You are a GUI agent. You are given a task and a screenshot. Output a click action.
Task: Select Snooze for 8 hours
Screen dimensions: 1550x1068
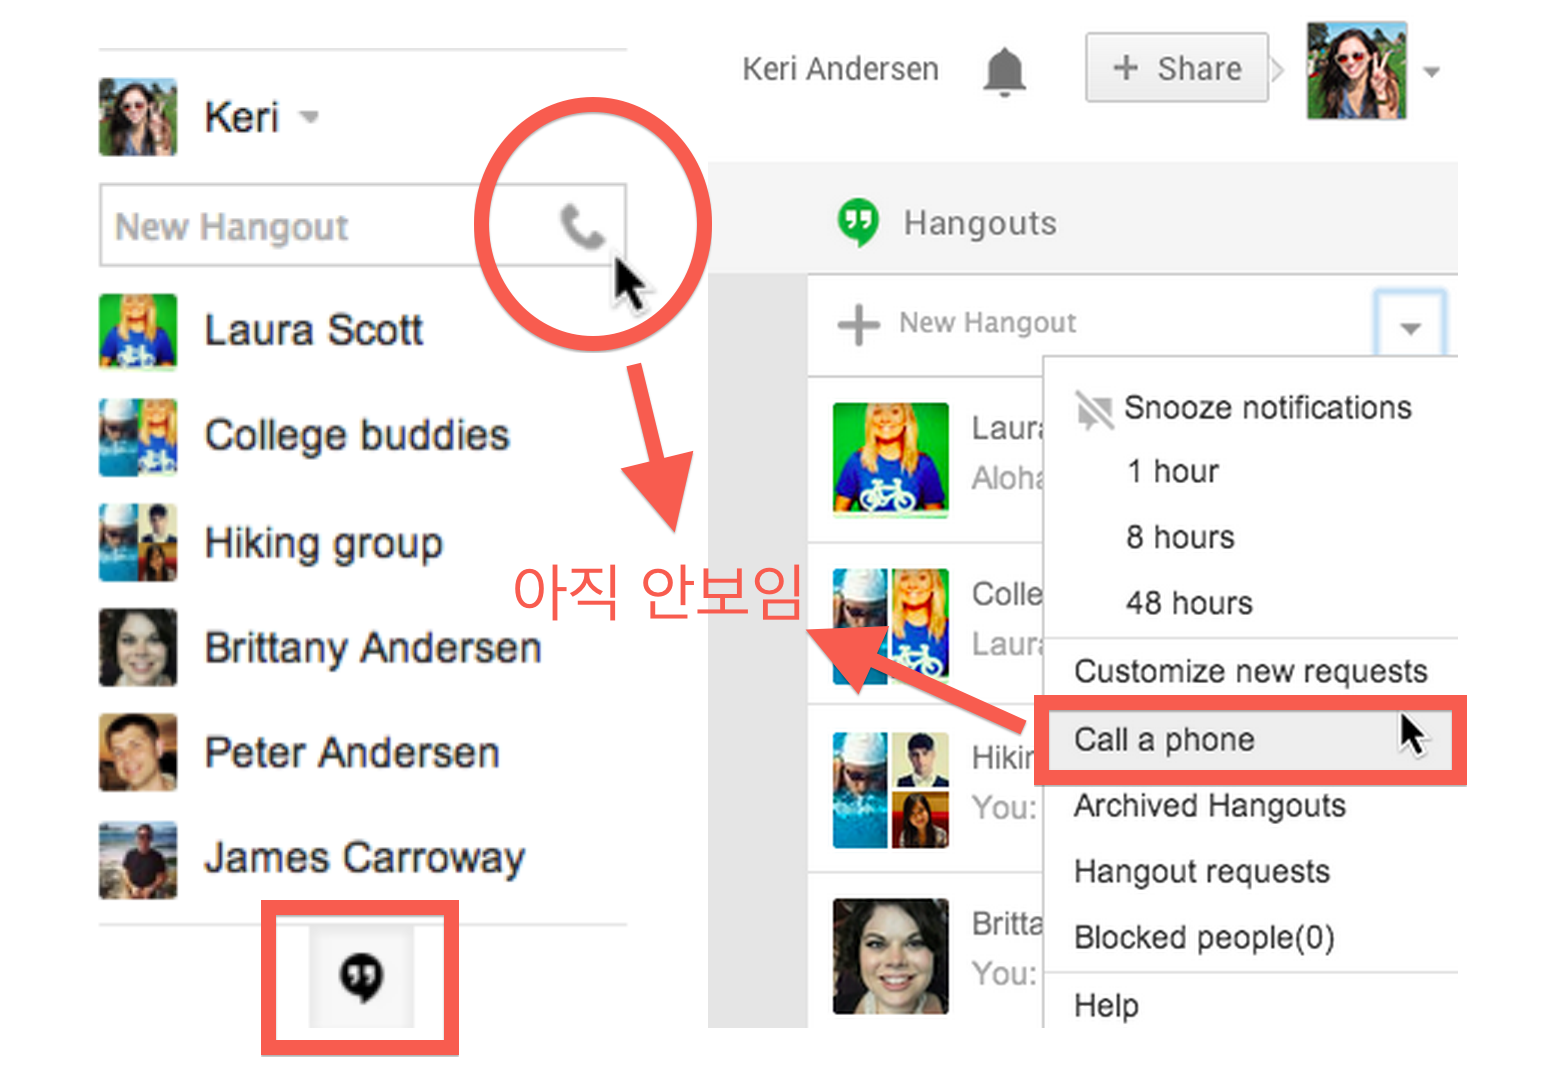click(x=1180, y=537)
